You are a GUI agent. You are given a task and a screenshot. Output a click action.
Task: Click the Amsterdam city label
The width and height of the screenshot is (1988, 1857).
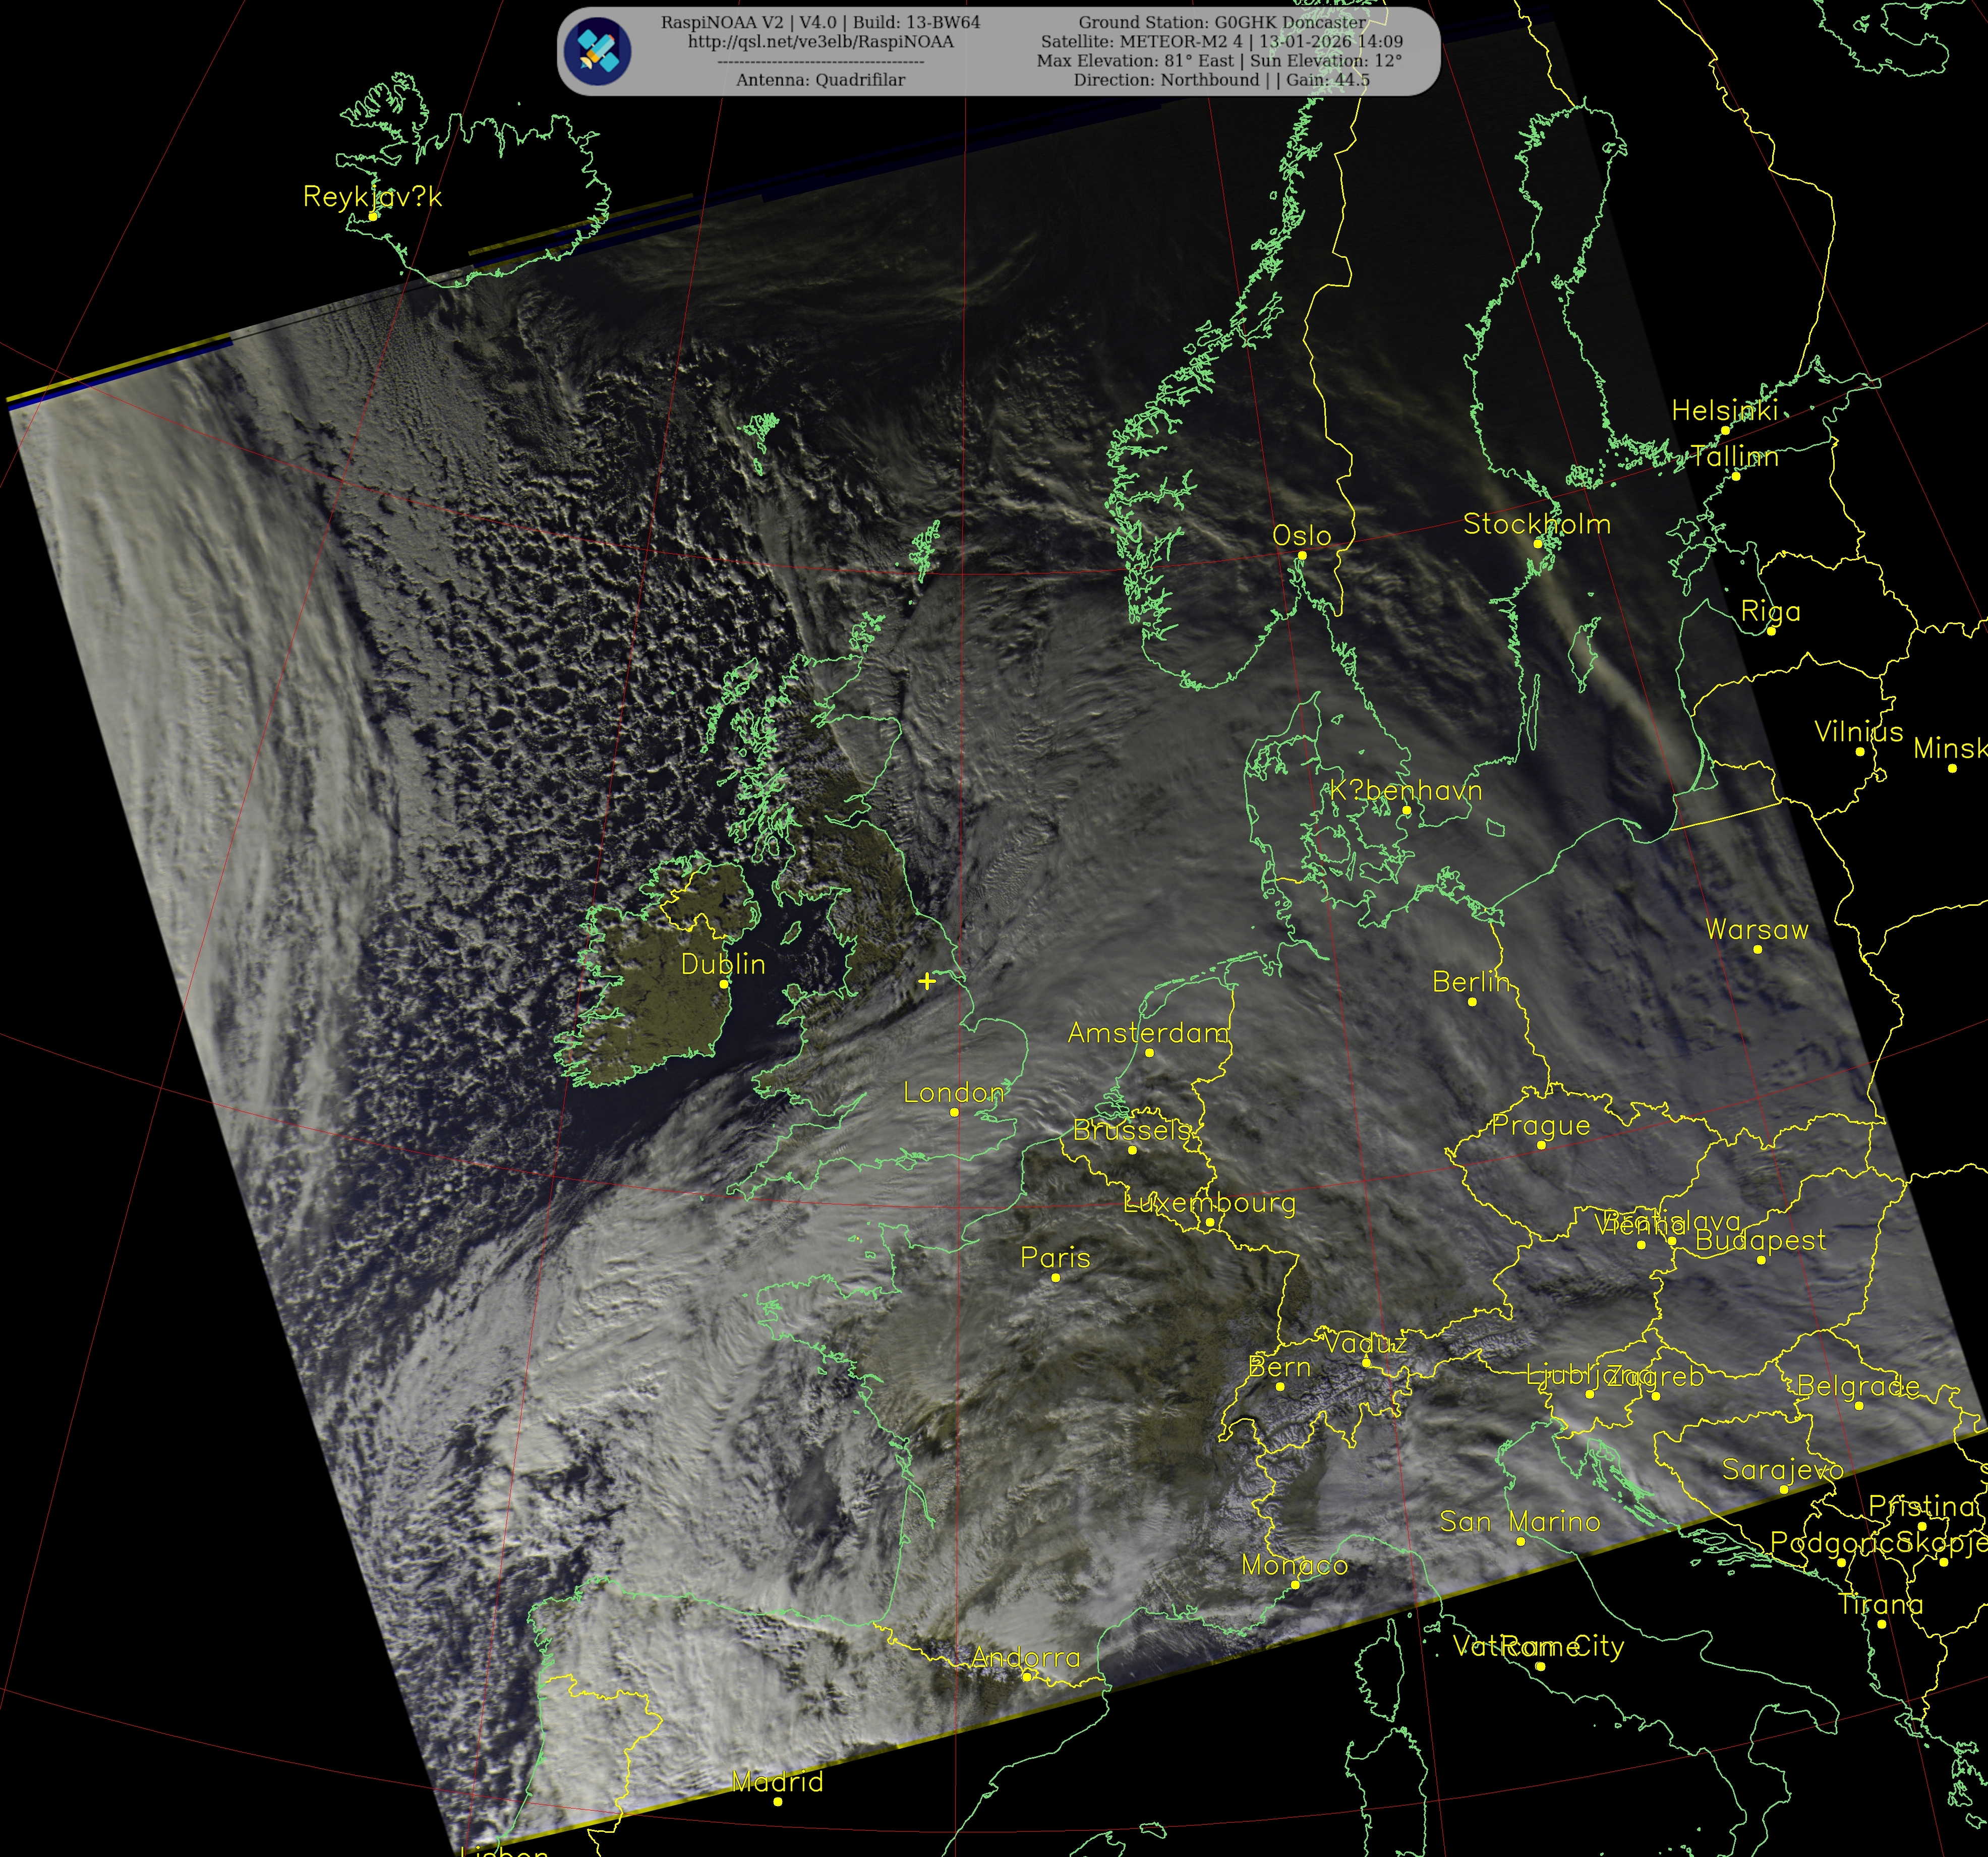1148,1032
